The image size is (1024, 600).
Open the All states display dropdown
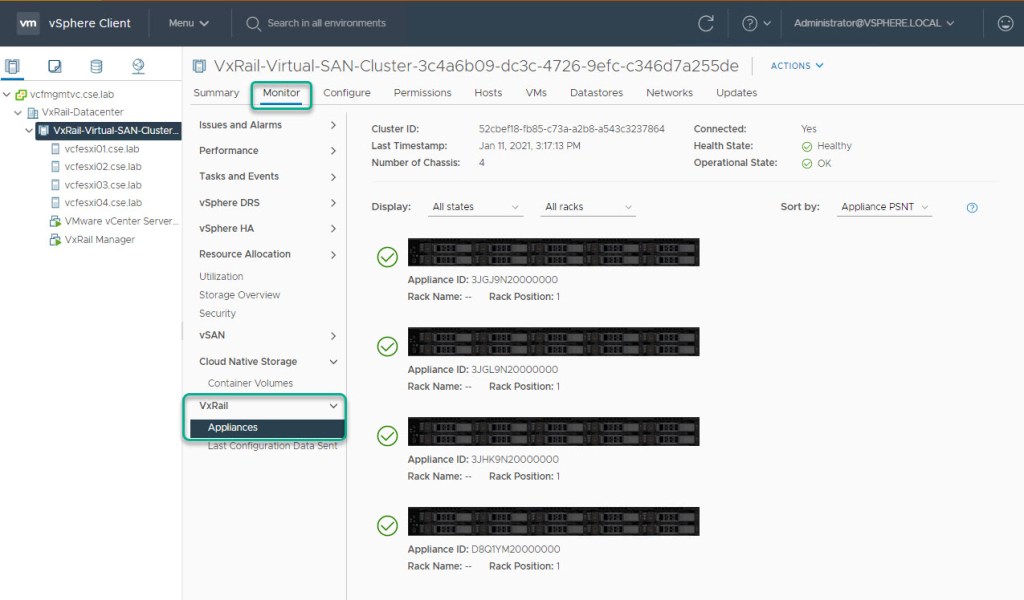click(475, 207)
